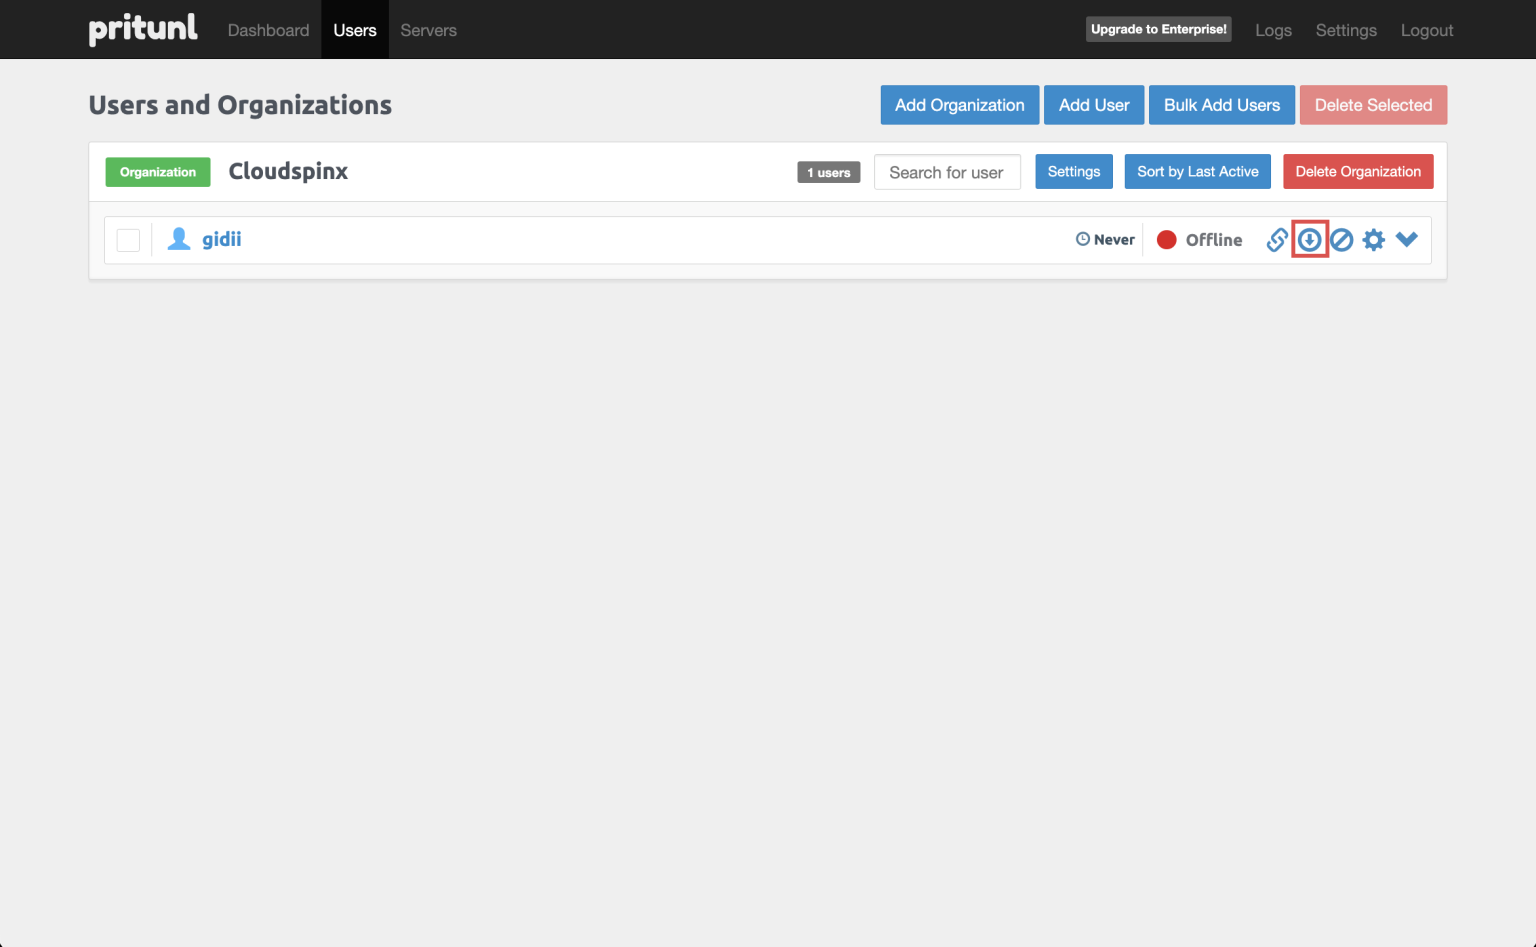The height and width of the screenshot is (947, 1536).
Task: Click the temporary profile link icon for gidii
Action: coord(1277,239)
